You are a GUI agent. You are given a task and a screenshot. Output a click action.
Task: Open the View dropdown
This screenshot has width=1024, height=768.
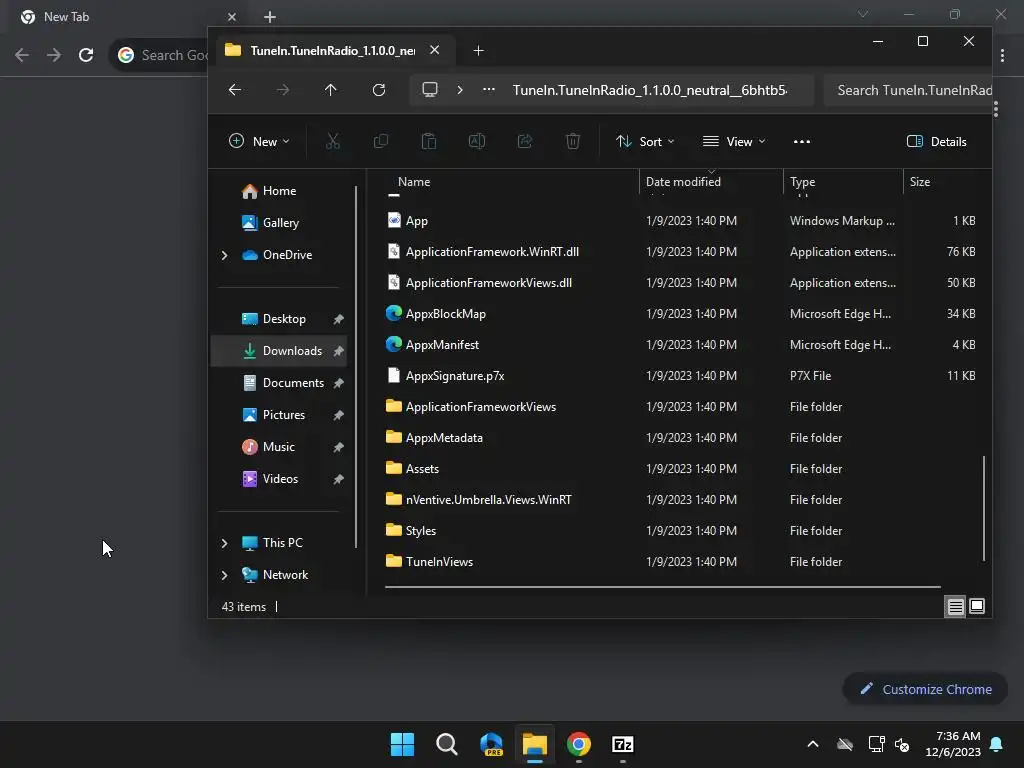tap(734, 142)
